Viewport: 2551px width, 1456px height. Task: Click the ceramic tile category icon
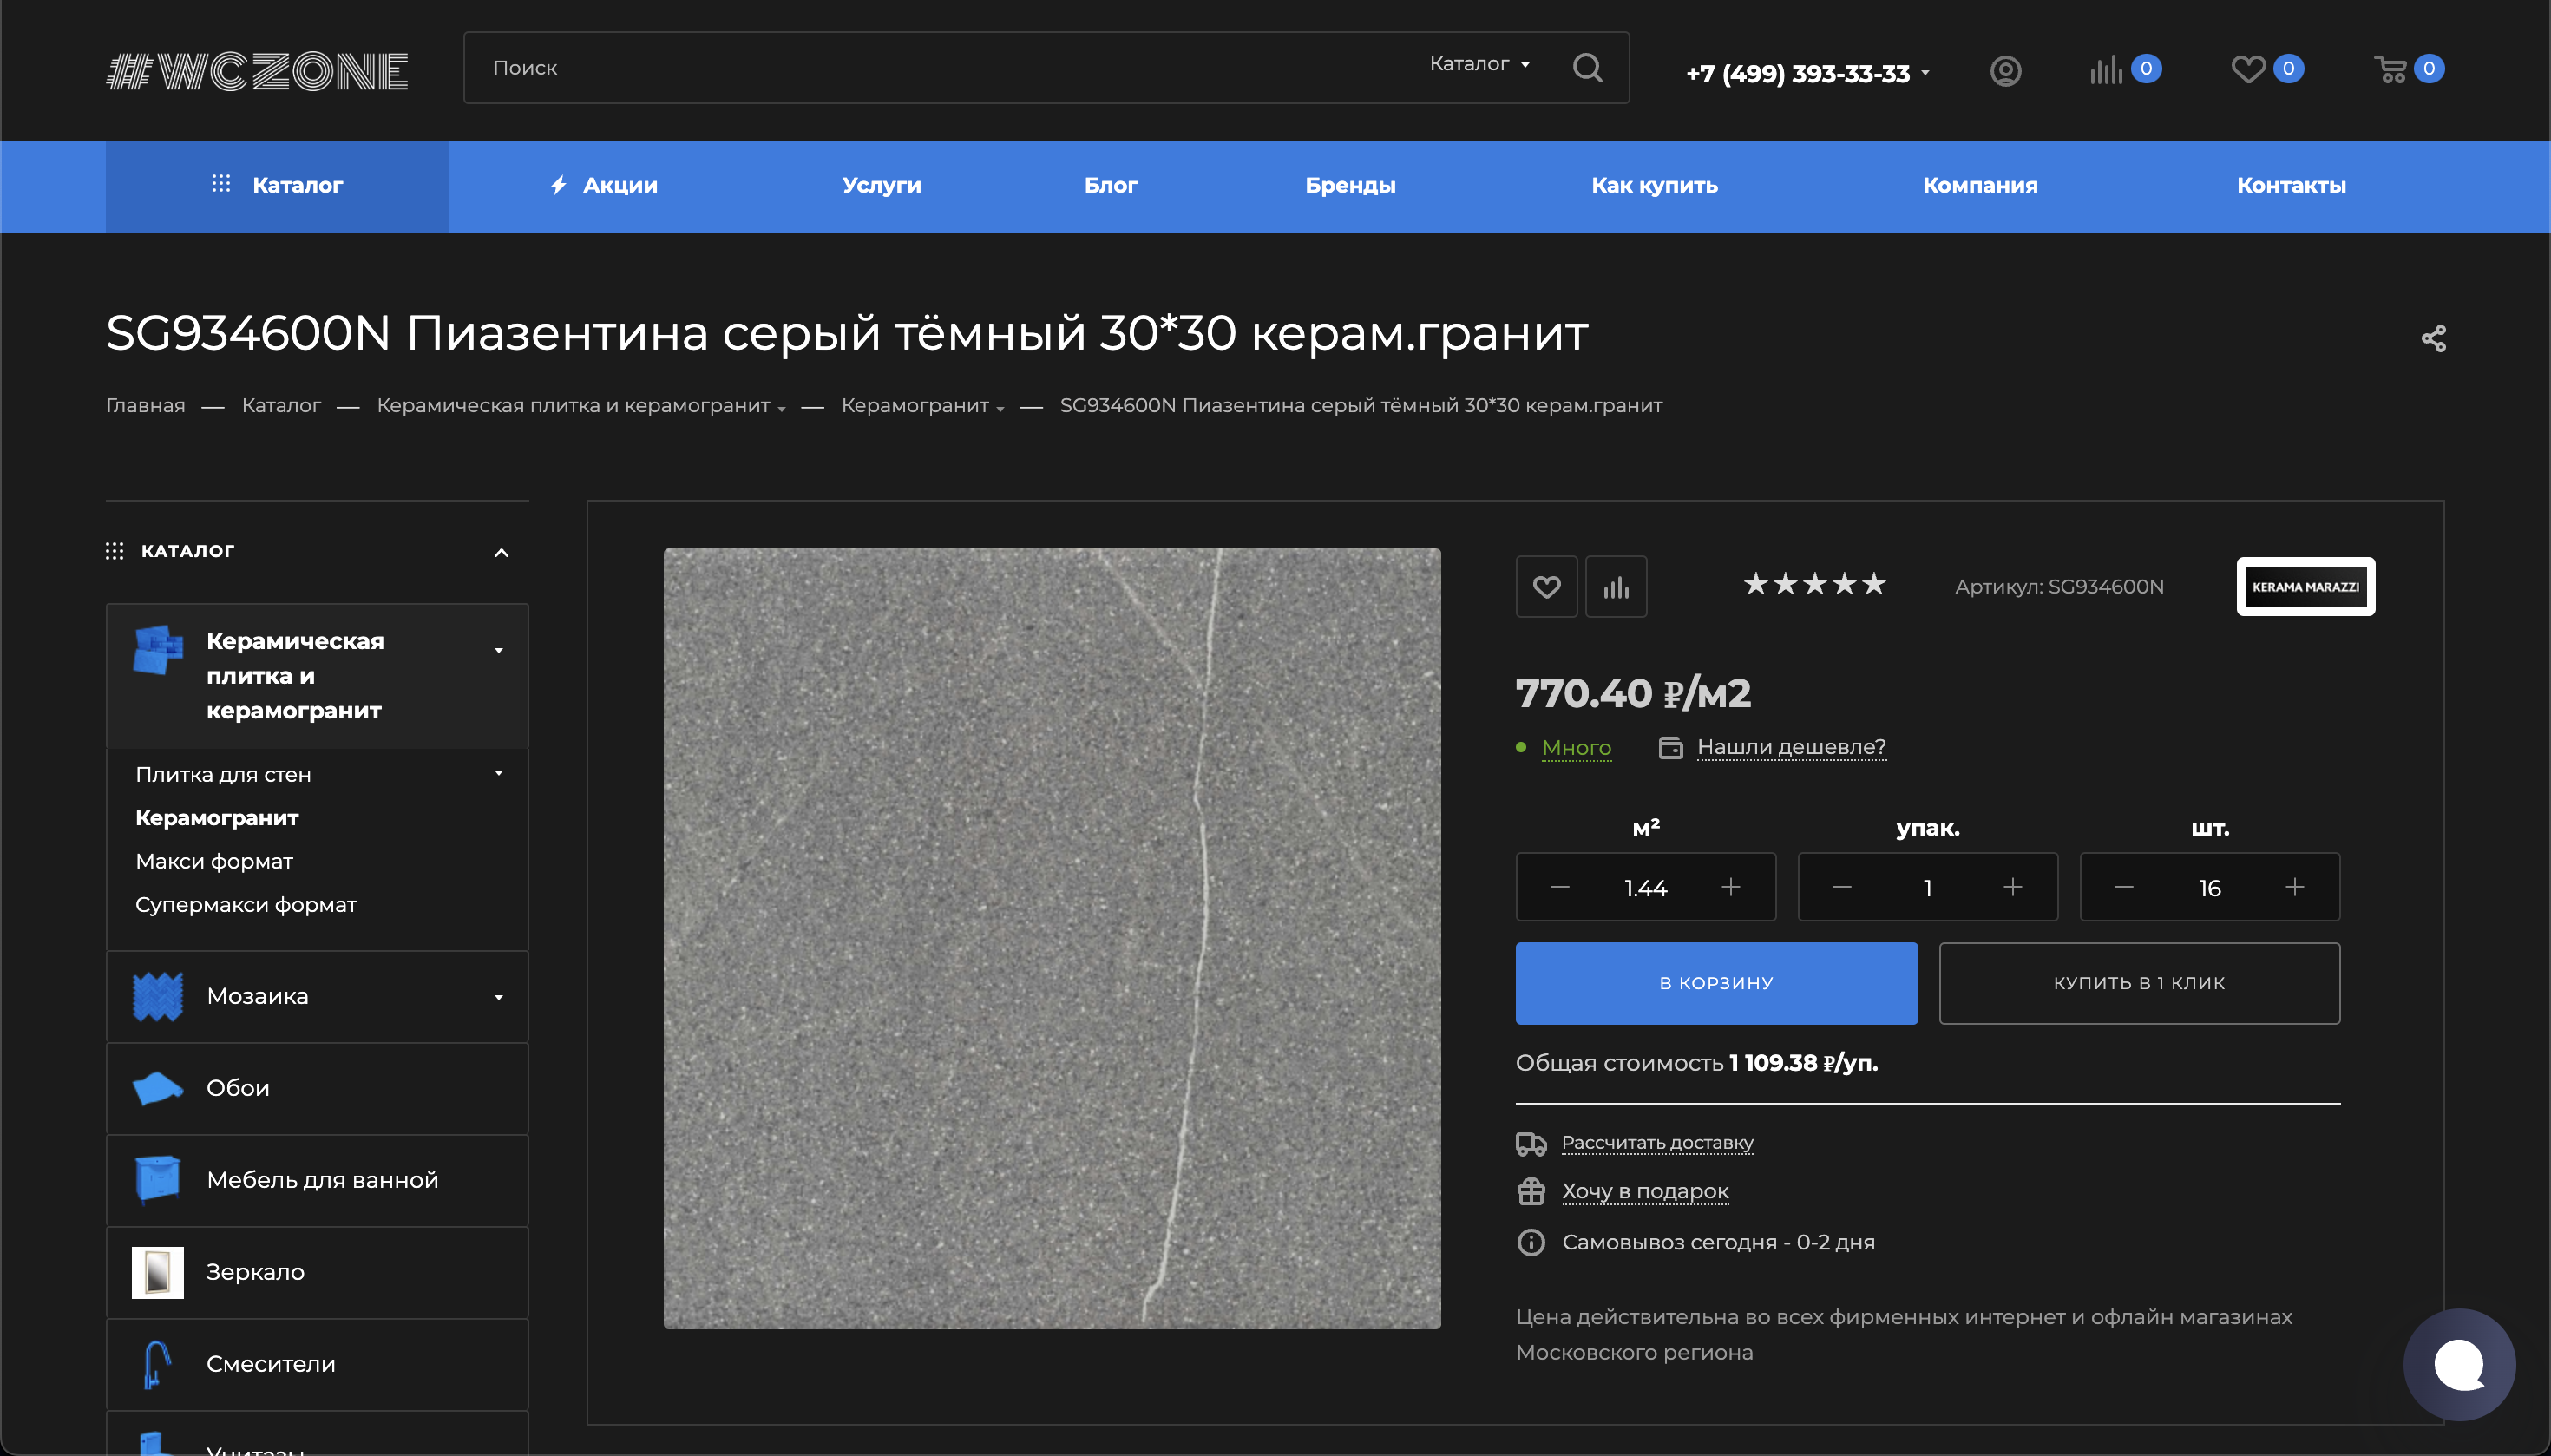tap(158, 650)
